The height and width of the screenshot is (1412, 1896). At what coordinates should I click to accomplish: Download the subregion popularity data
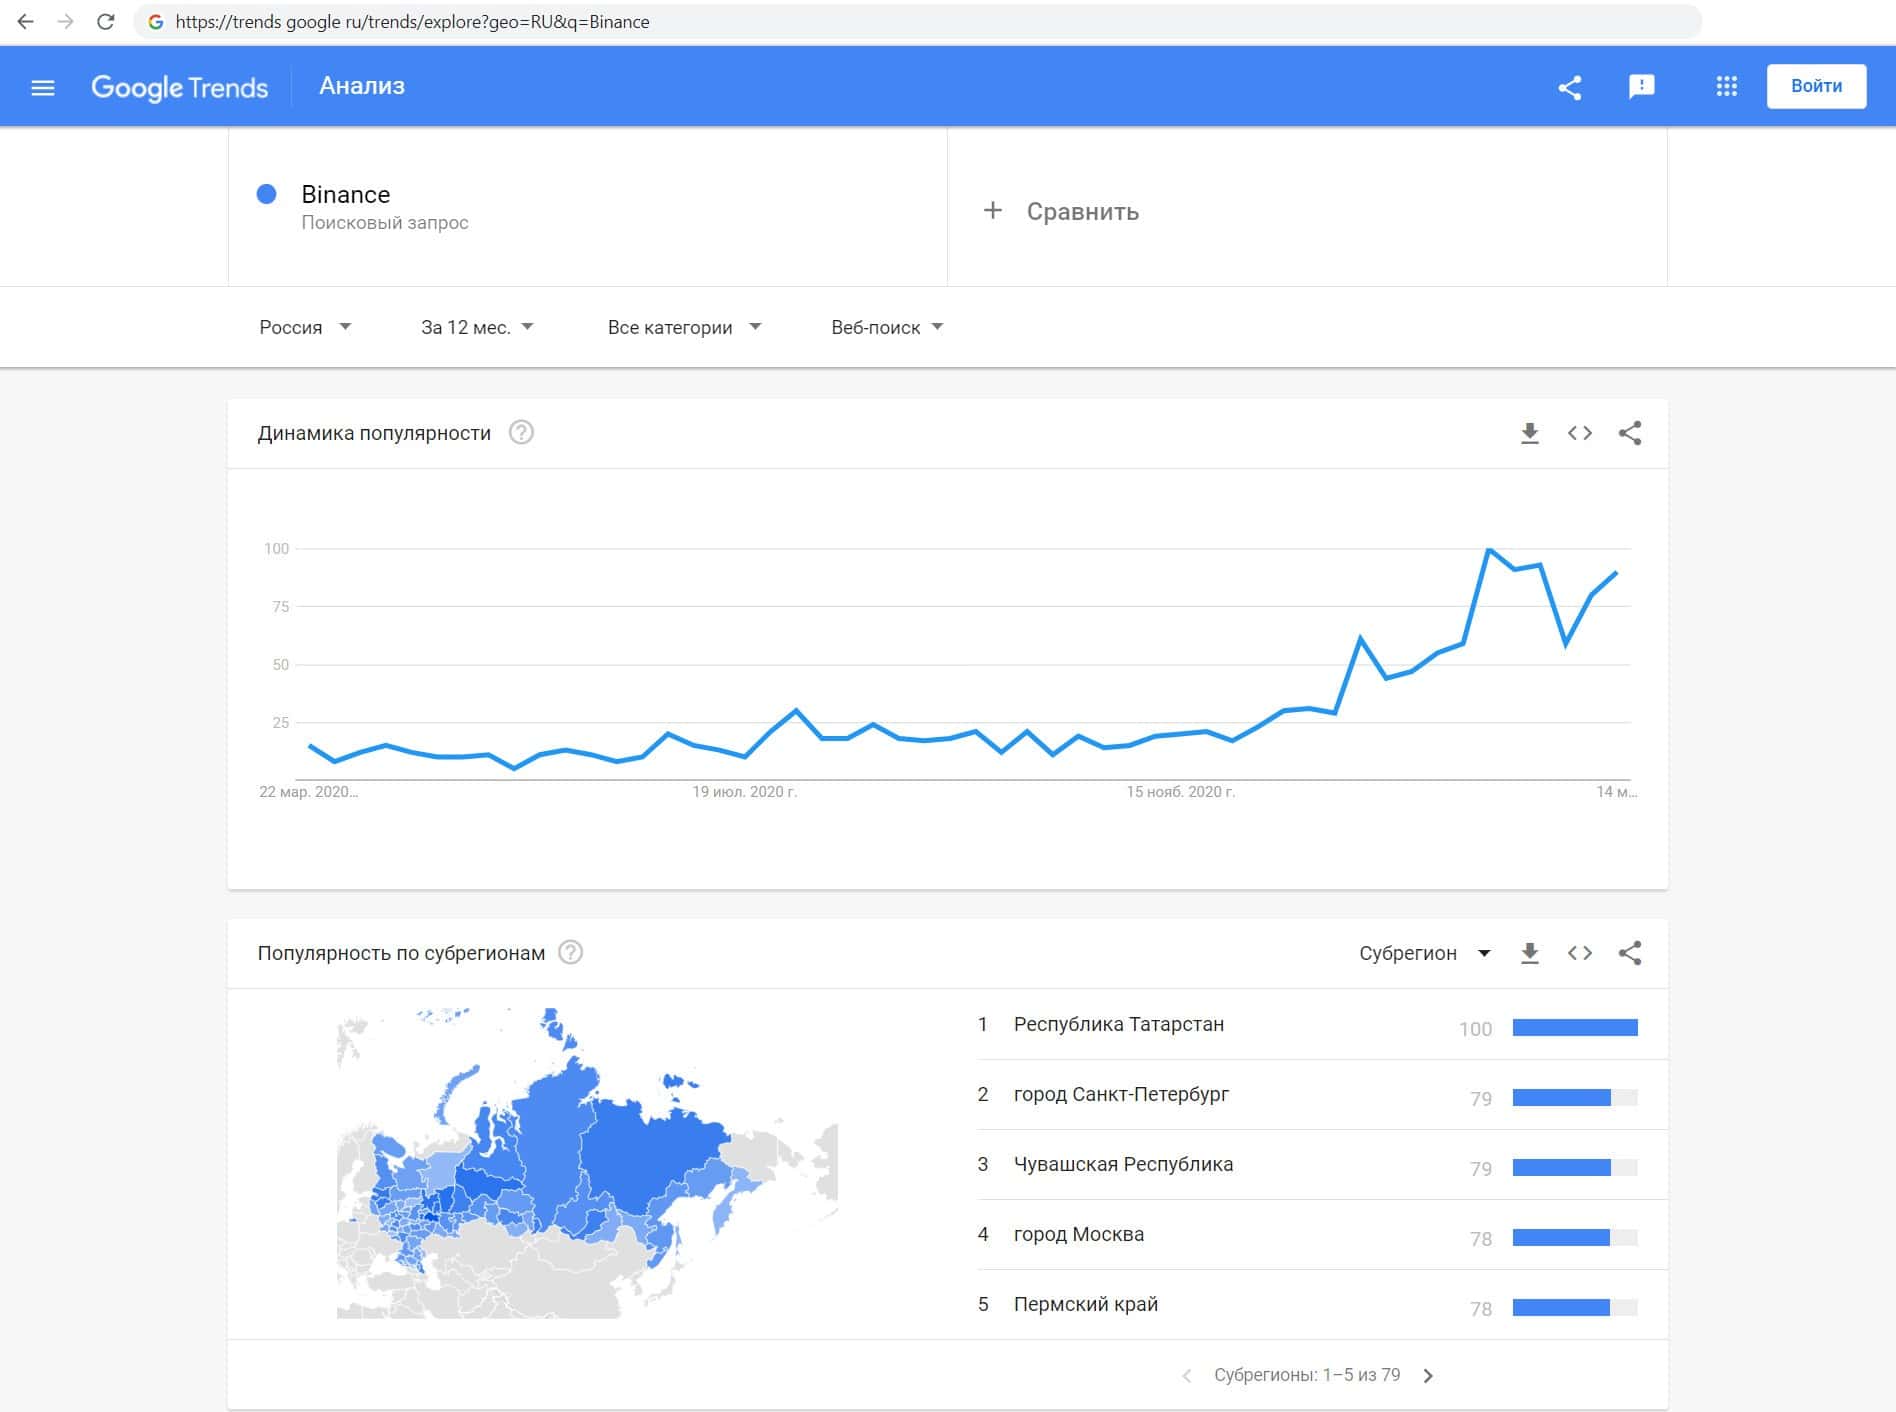(x=1529, y=953)
